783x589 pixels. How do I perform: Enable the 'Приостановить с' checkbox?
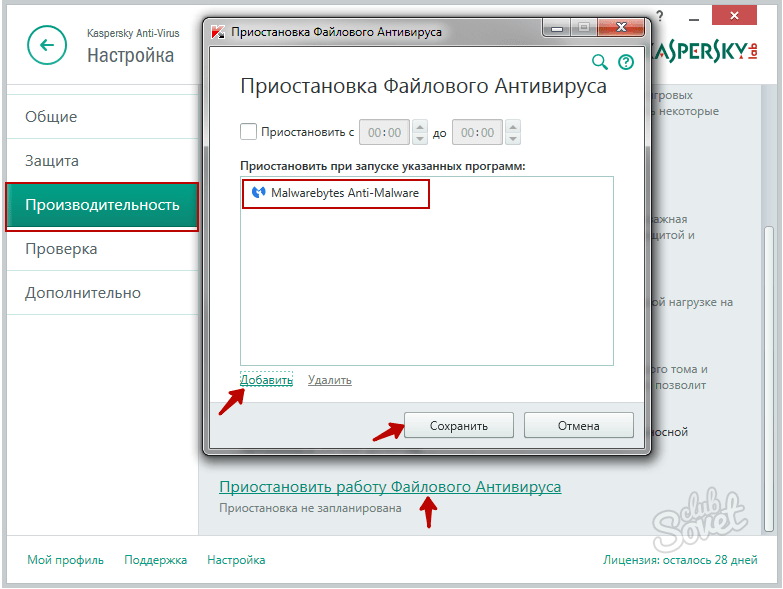[x=248, y=132]
